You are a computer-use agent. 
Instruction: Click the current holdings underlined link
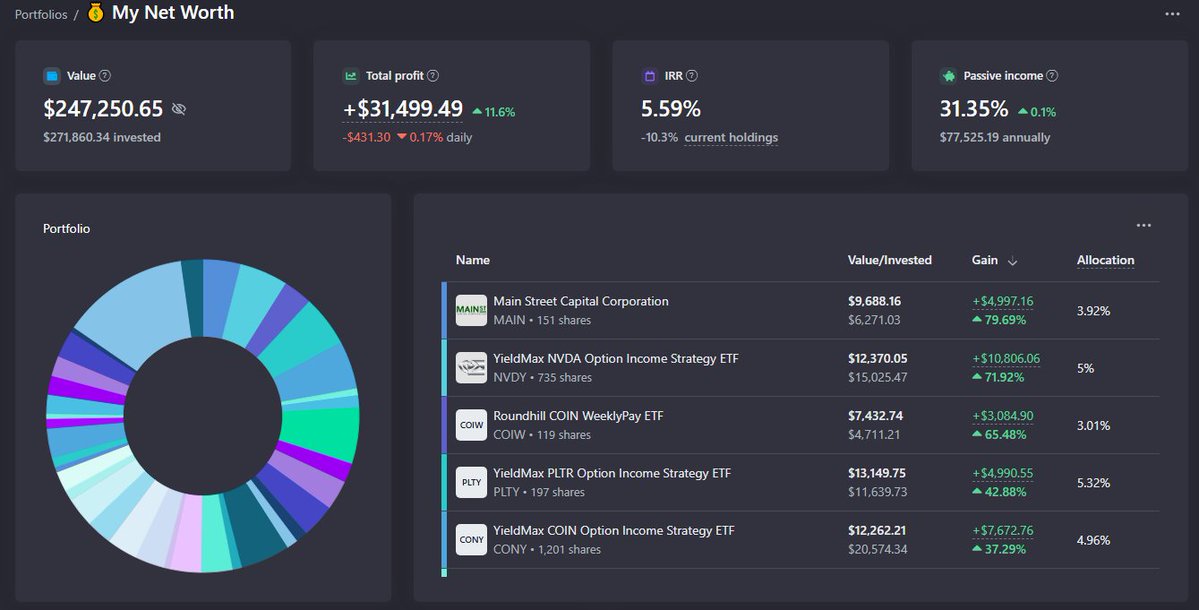(x=731, y=138)
